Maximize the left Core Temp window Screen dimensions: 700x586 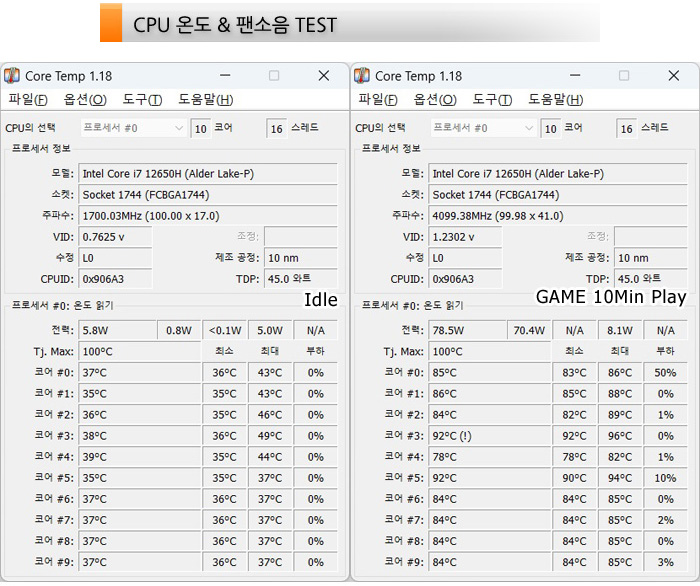click(274, 76)
